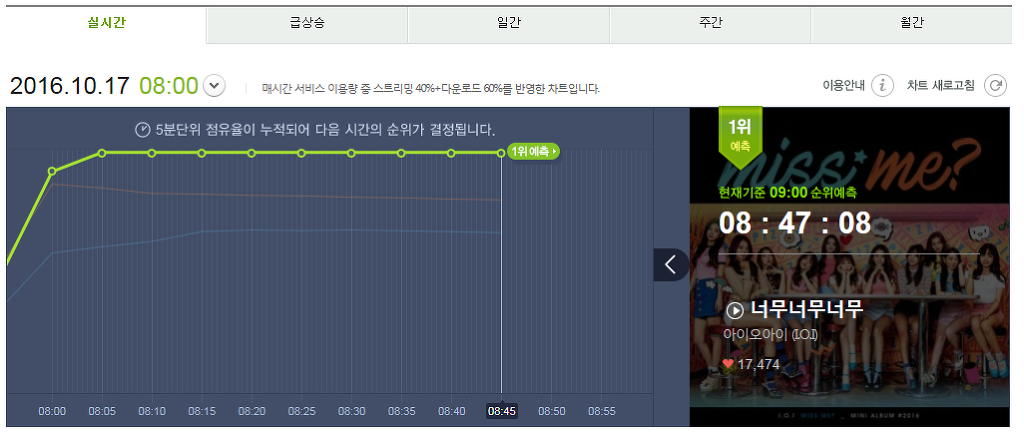This screenshot has width=1024, height=439.
Task: Switch to the 급상승 tab
Action: tap(307, 24)
